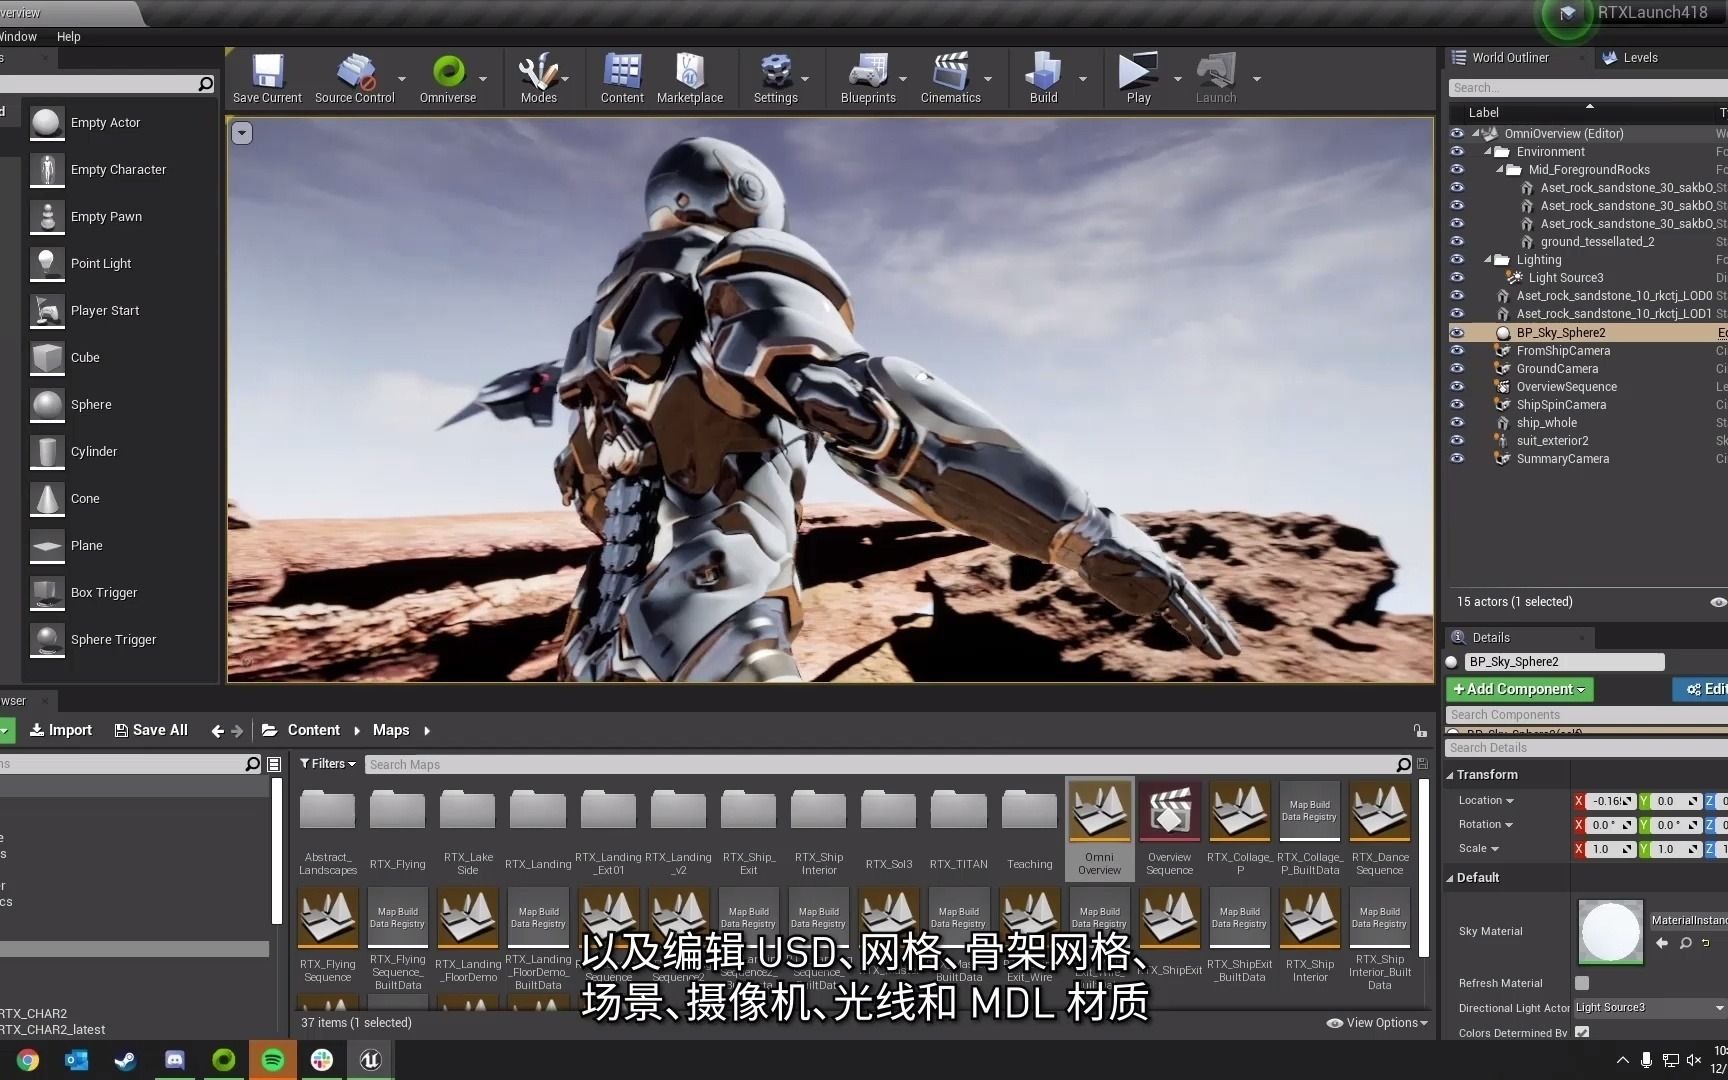Click the Search Maps input field
The width and height of the screenshot is (1728, 1080).
880,765
